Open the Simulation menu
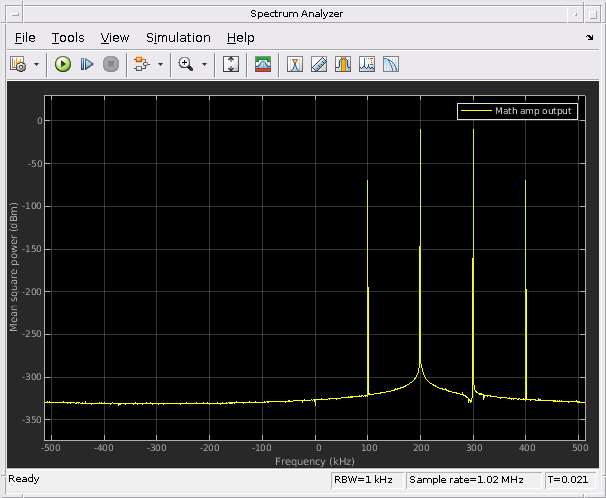This screenshot has height=498, width=606. pyautogui.click(x=178, y=38)
